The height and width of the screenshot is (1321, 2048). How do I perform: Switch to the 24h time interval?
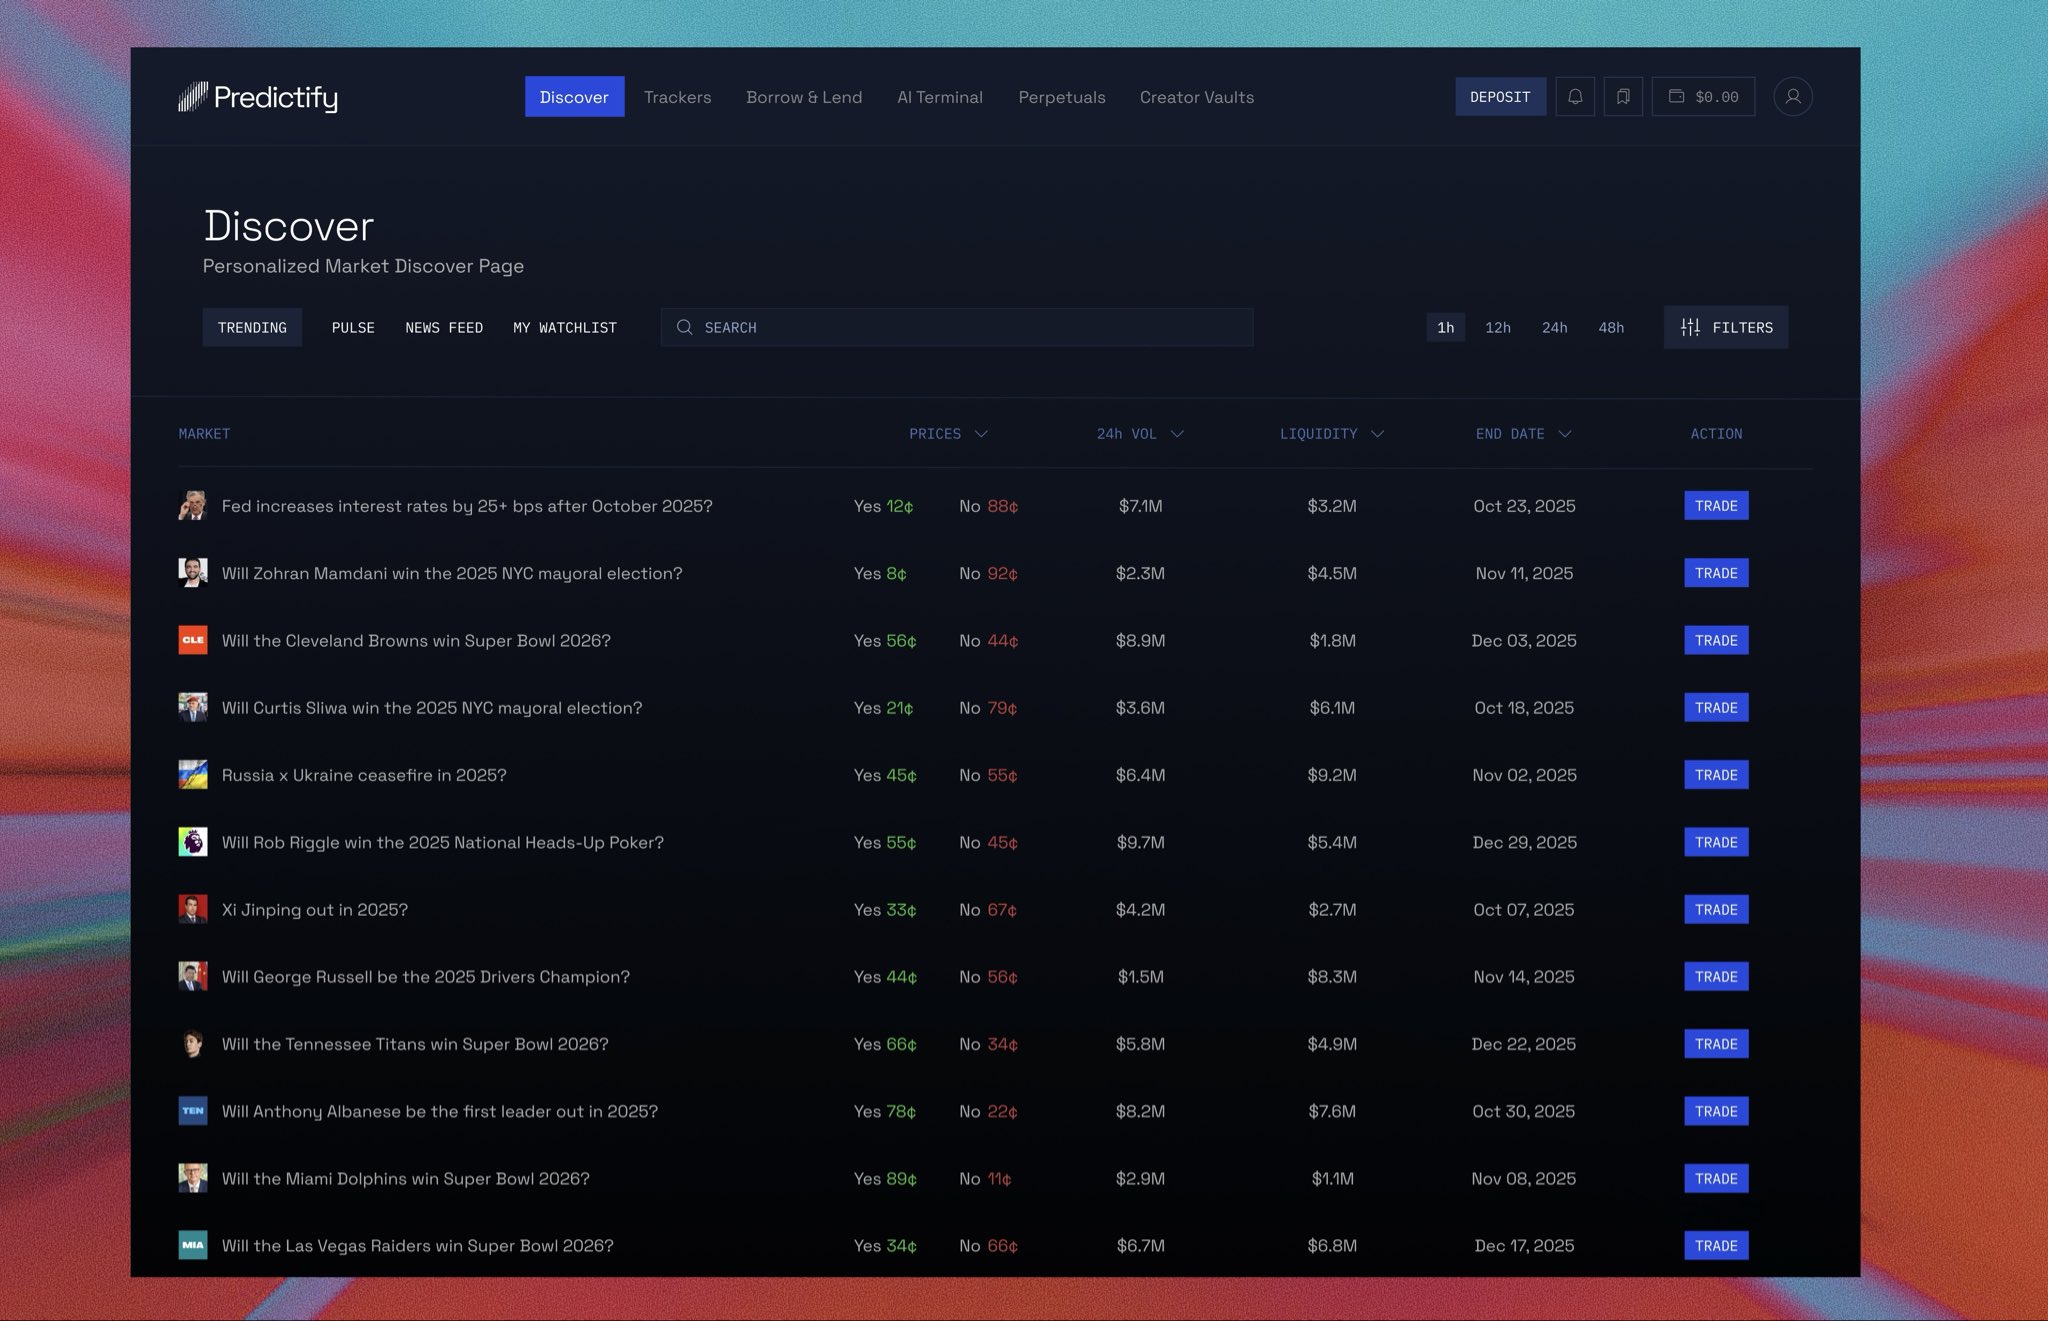coord(1554,327)
